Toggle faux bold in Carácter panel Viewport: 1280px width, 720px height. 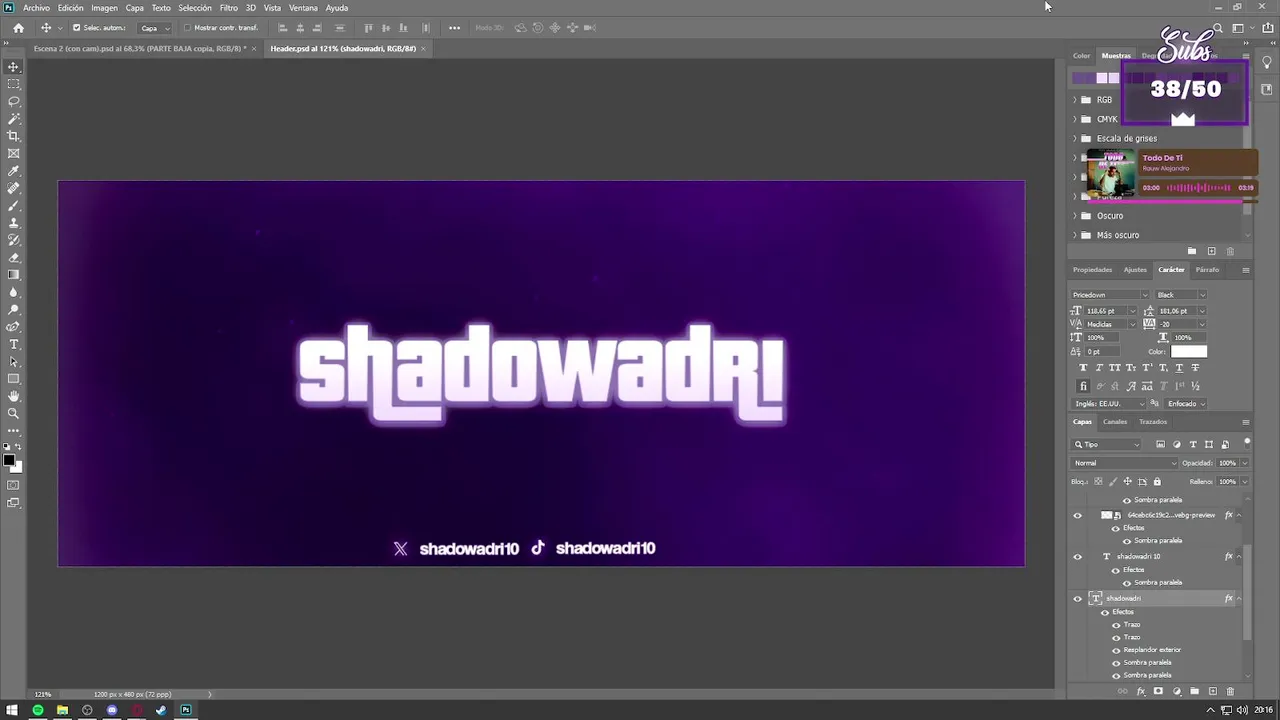point(1083,368)
